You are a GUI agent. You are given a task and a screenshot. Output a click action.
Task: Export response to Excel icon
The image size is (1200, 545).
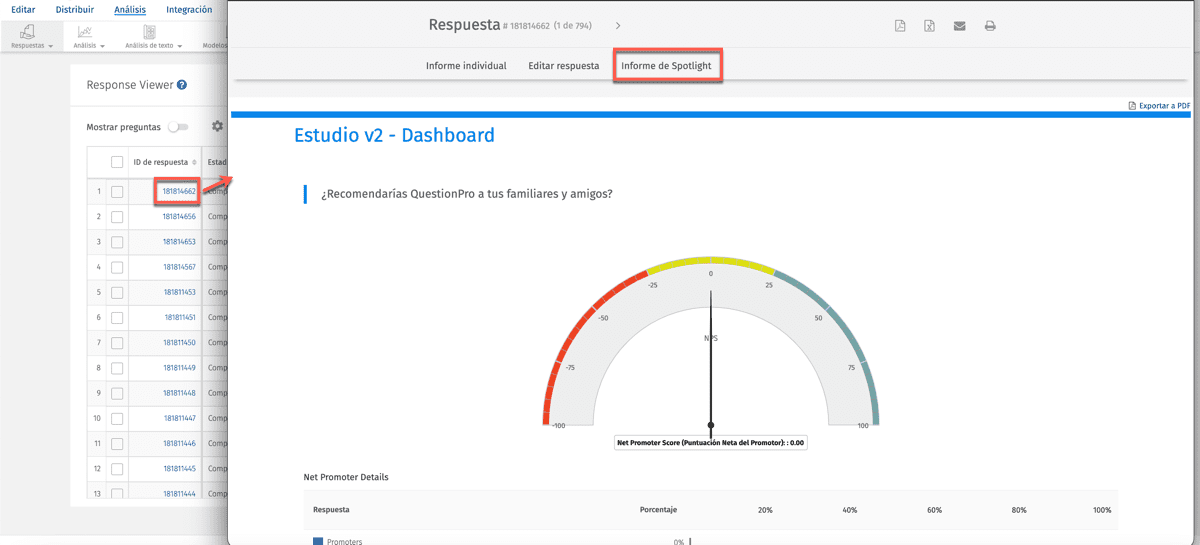click(x=930, y=26)
